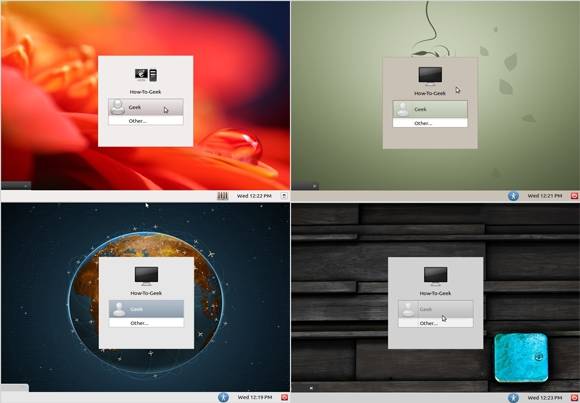Viewport: 580px width, 403px height.
Task: Choose Other... on dark wood login screen
Action: click(435, 323)
